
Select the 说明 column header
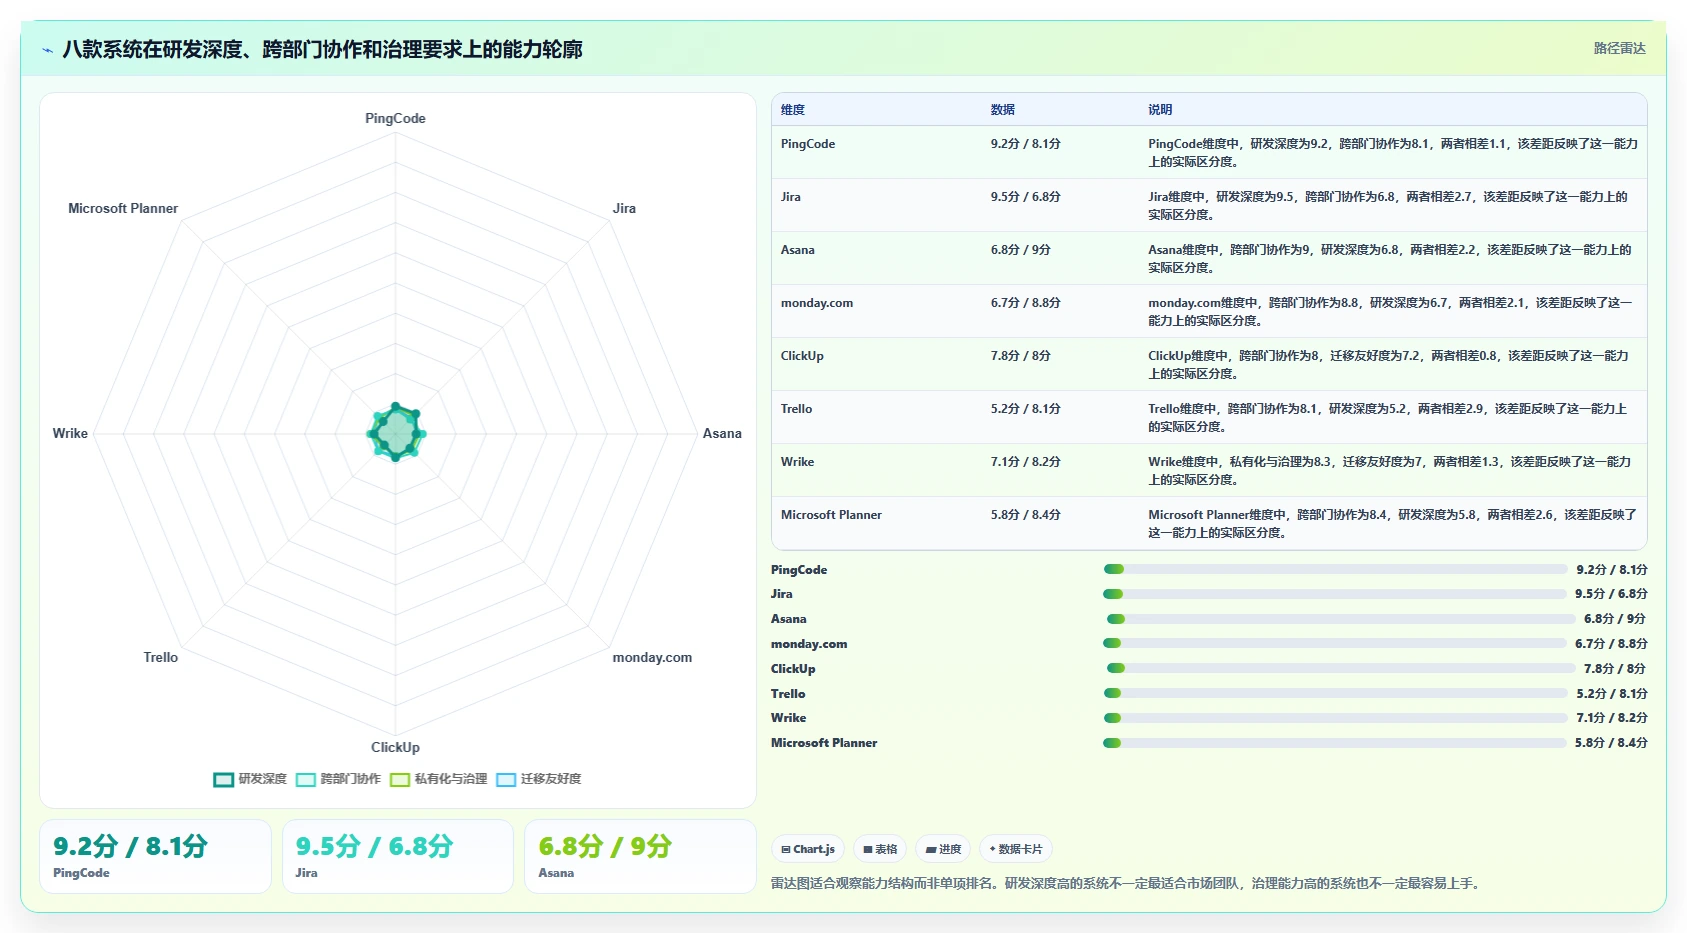tap(1160, 110)
